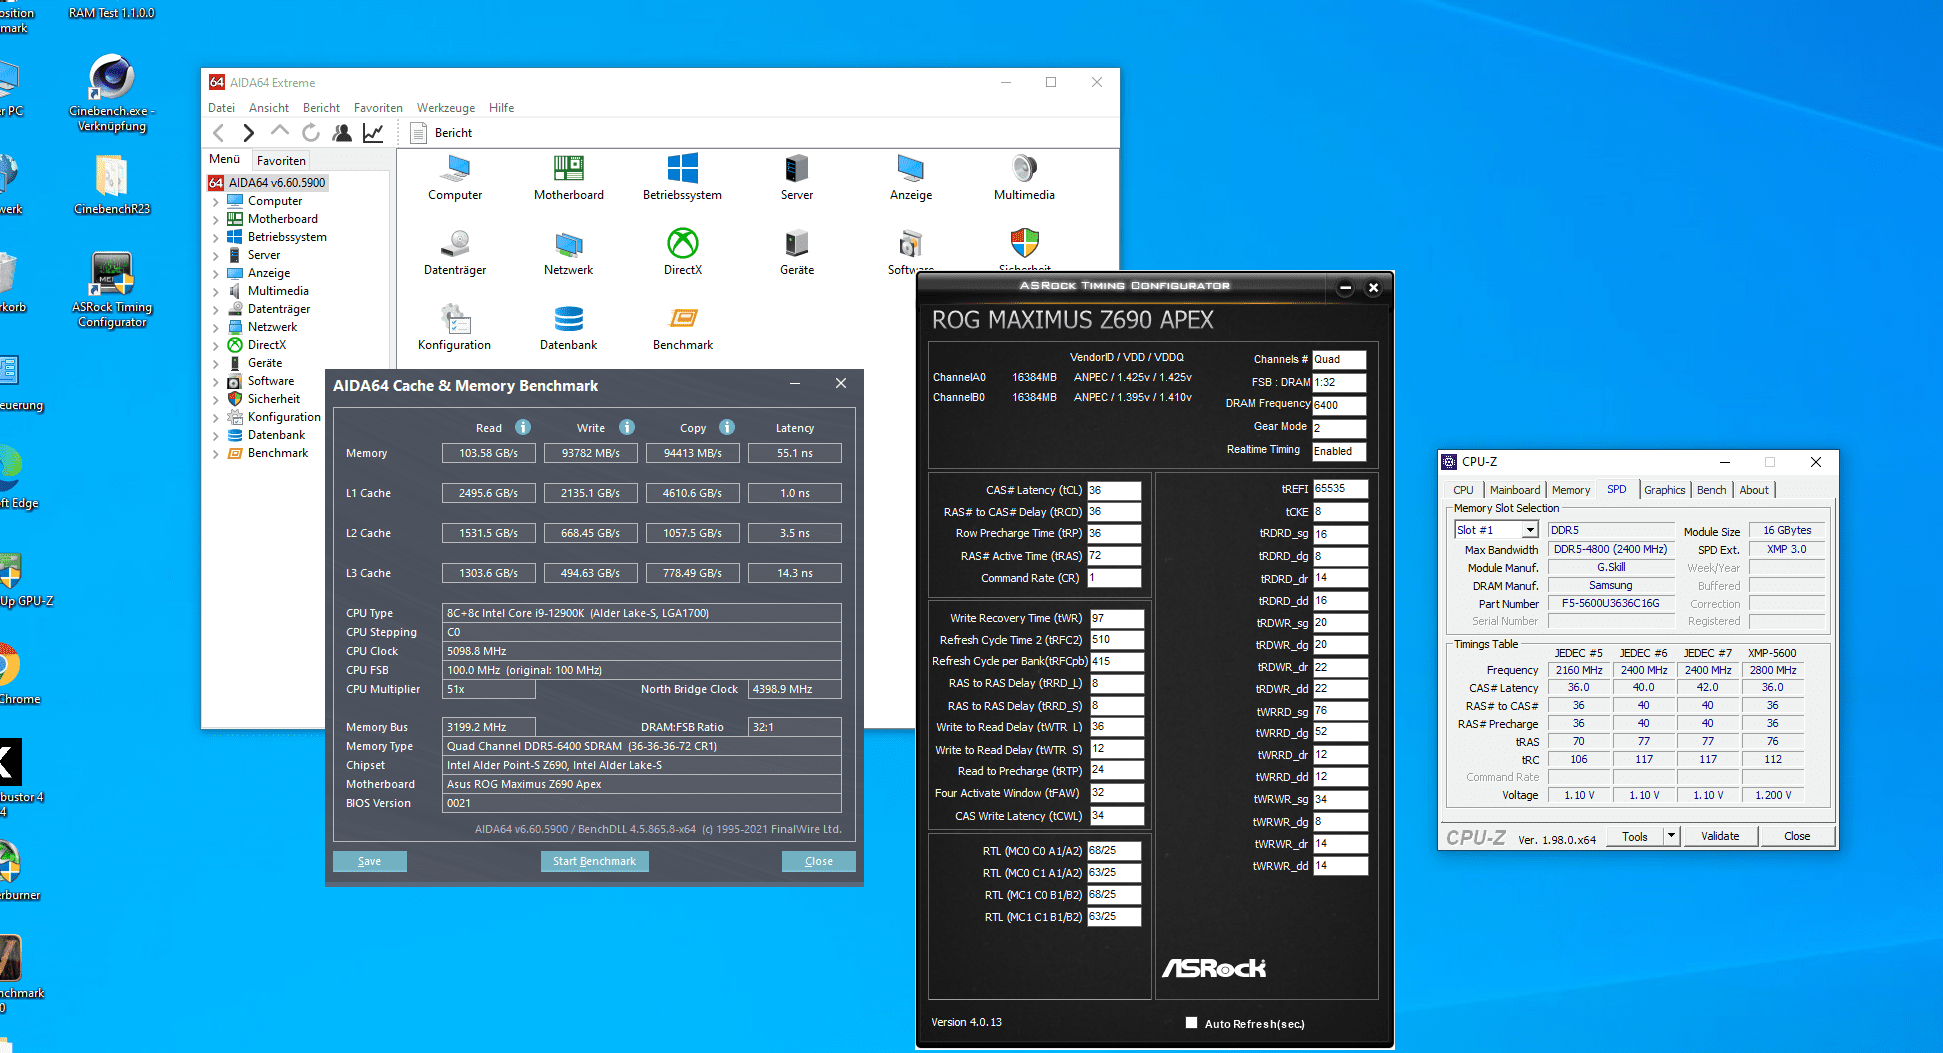Click the graph line-chart toolbar icon

(373, 132)
